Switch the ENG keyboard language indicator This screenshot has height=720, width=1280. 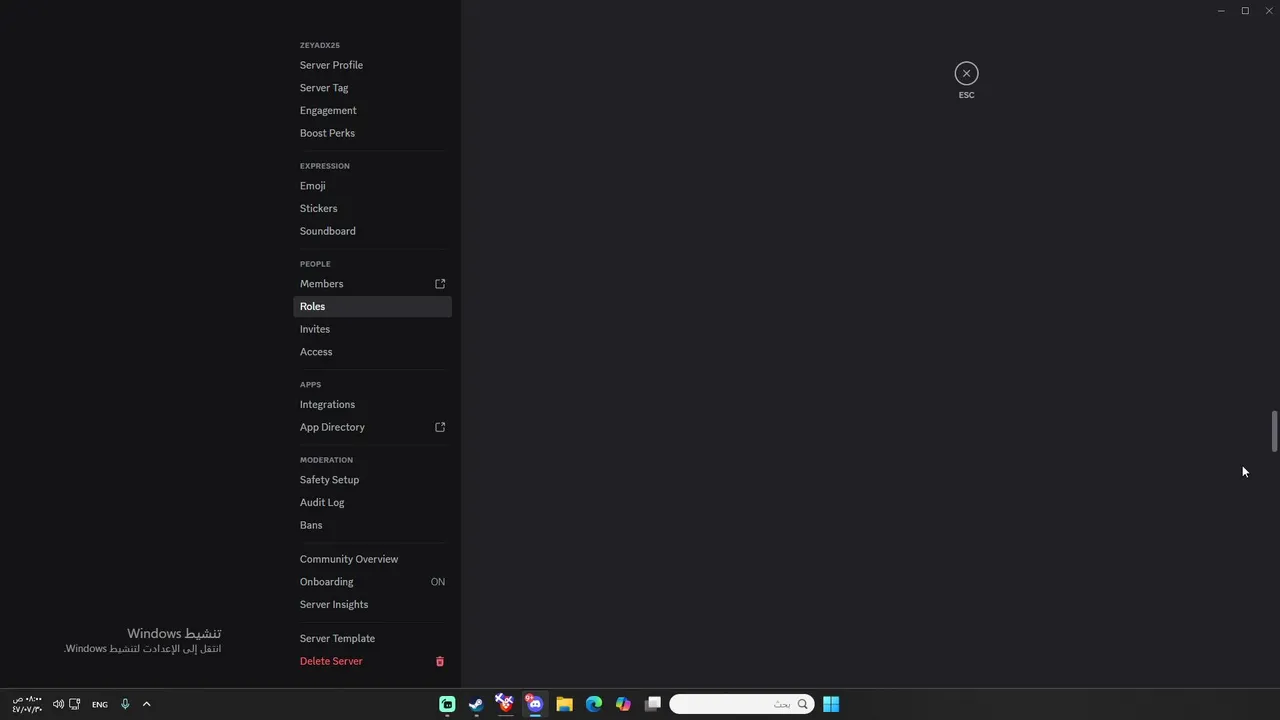100,704
